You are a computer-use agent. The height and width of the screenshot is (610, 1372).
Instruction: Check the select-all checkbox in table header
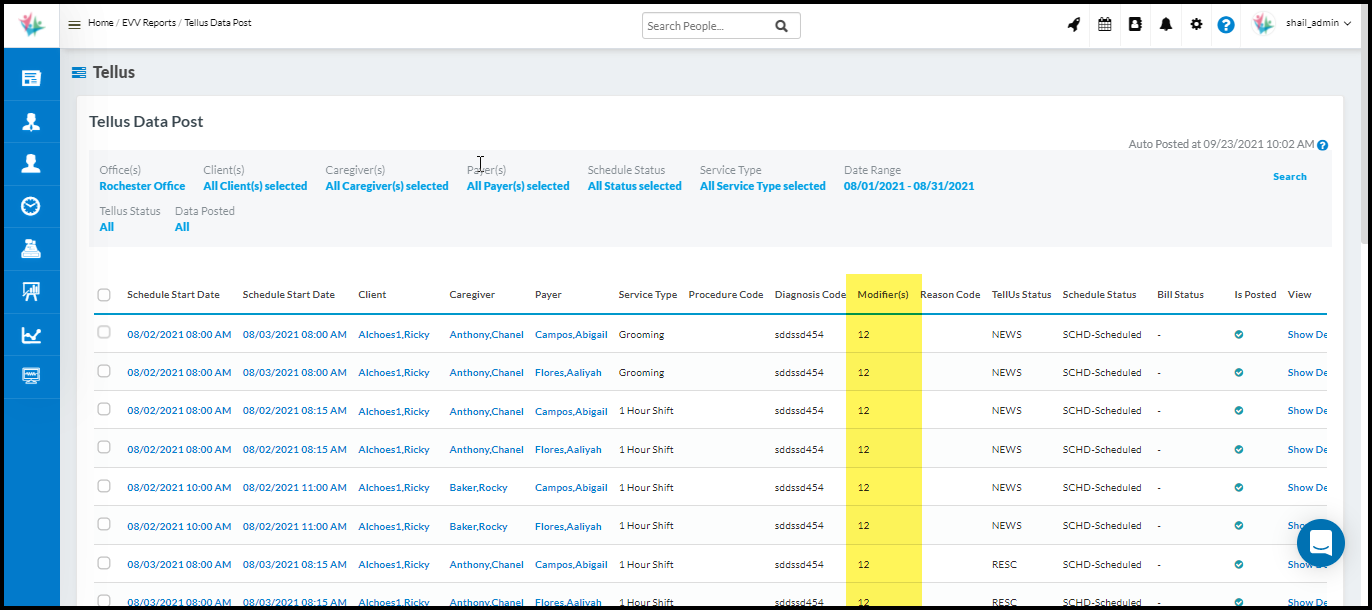click(104, 295)
